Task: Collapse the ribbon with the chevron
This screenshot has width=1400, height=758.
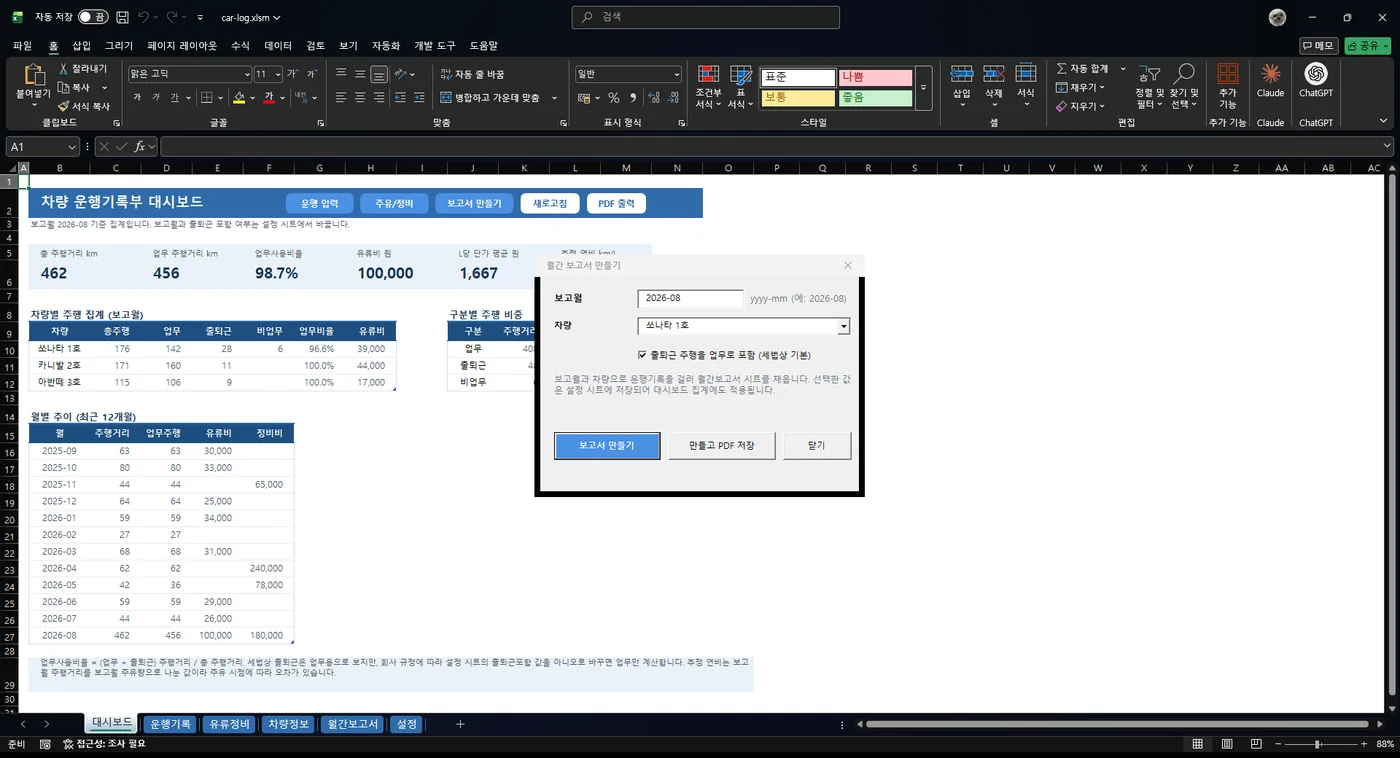Action: pyautogui.click(x=1383, y=121)
